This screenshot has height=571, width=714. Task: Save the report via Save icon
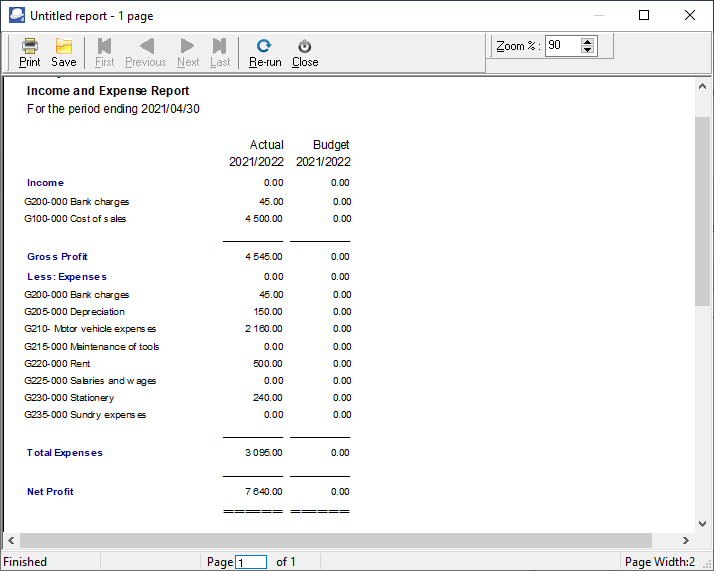point(63,53)
